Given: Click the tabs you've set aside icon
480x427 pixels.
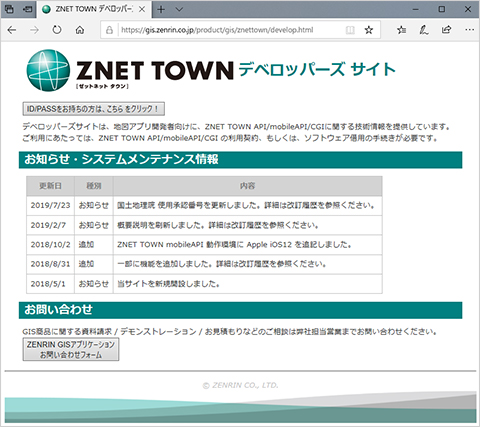Looking at the screenshot, I should click(9, 9).
